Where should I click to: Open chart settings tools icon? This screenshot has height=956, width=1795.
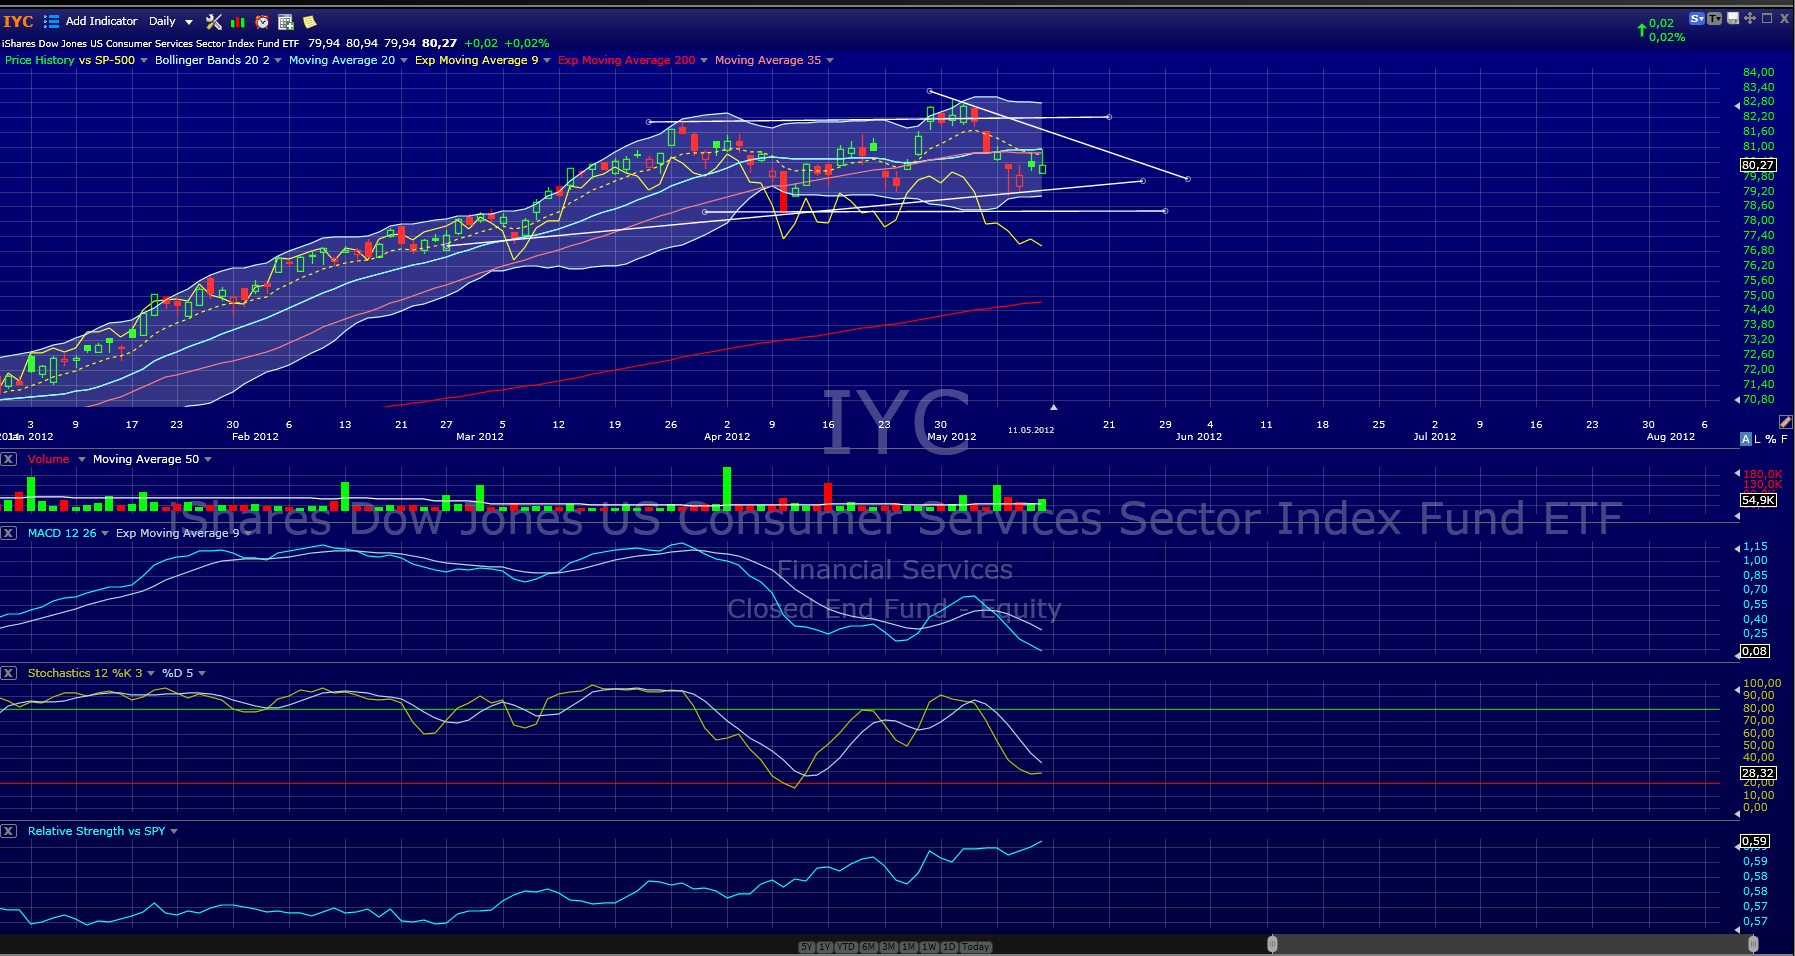click(214, 21)
